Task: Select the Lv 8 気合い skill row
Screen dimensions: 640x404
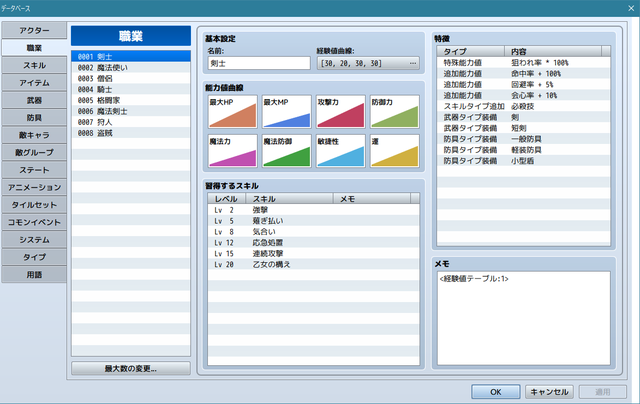Action: (x=313, y=232)
